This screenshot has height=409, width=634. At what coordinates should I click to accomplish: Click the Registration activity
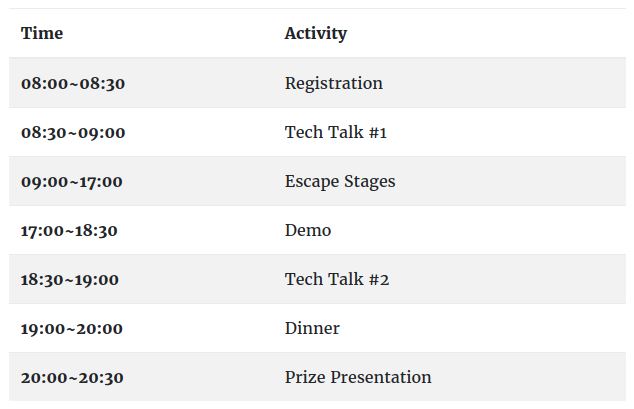pos(333,83)
